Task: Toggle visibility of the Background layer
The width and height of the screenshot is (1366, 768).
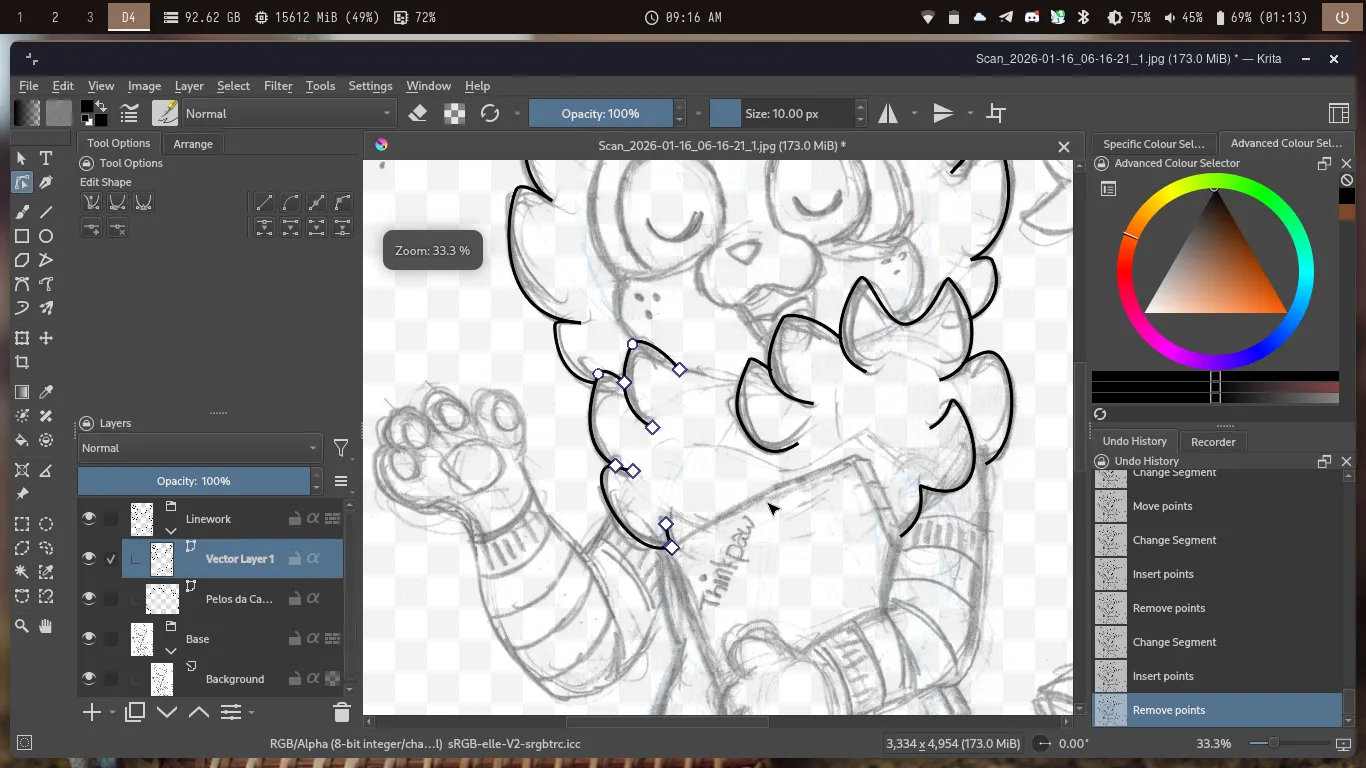Action: click(89, 678)
